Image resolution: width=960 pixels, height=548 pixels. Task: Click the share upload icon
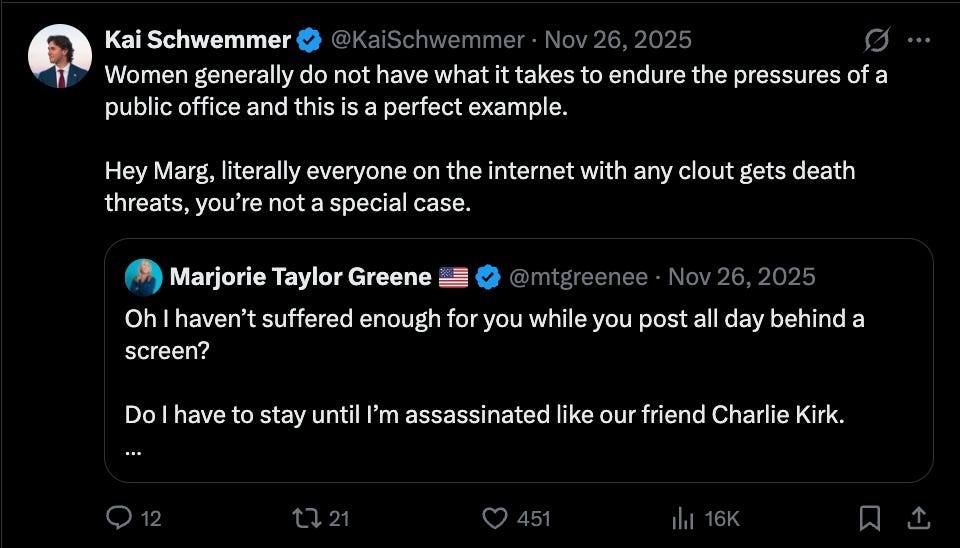[918, 518]
